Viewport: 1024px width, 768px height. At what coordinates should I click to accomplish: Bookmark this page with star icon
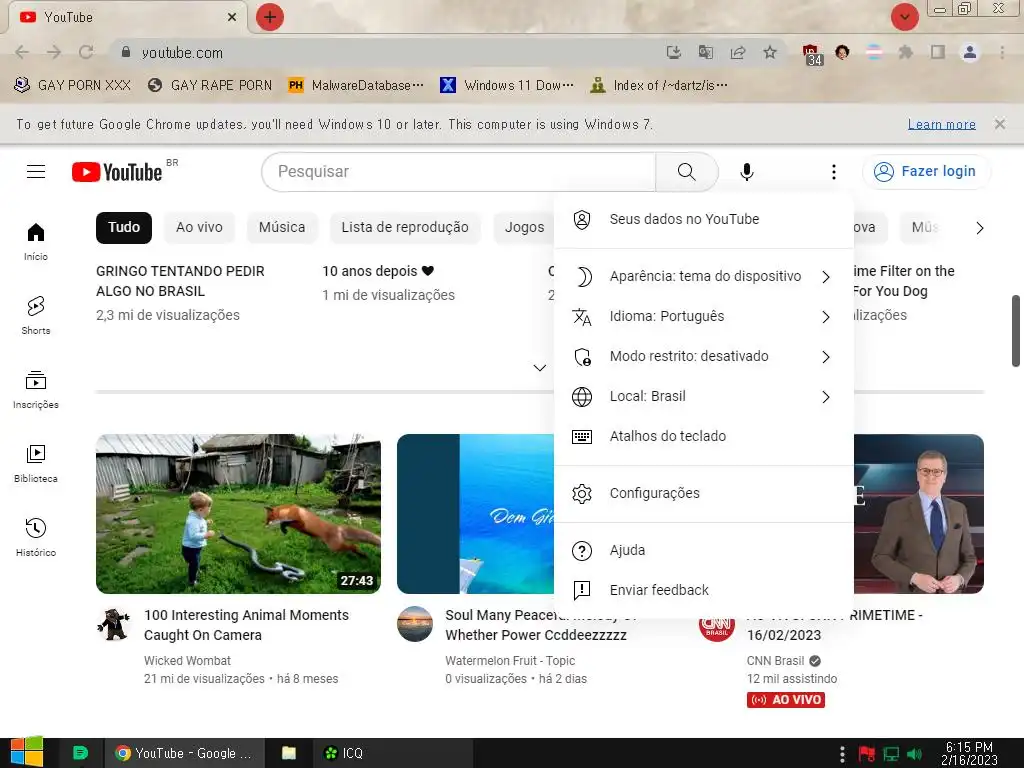[770, 52]
